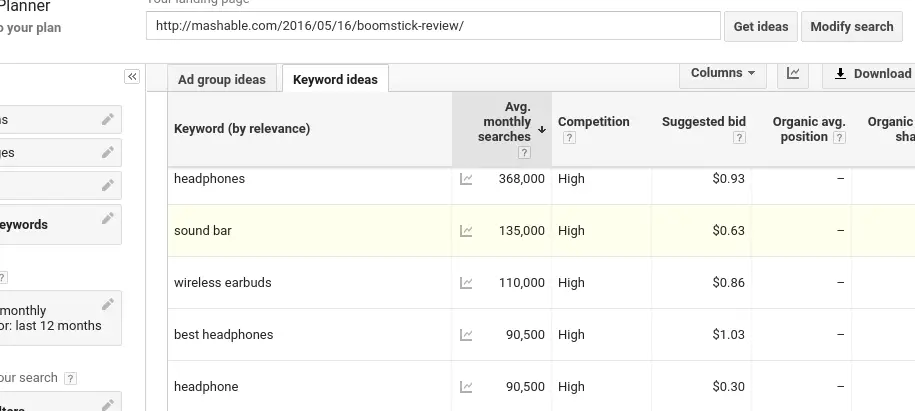Select the 'headphones' keyword

click(209, 179)
